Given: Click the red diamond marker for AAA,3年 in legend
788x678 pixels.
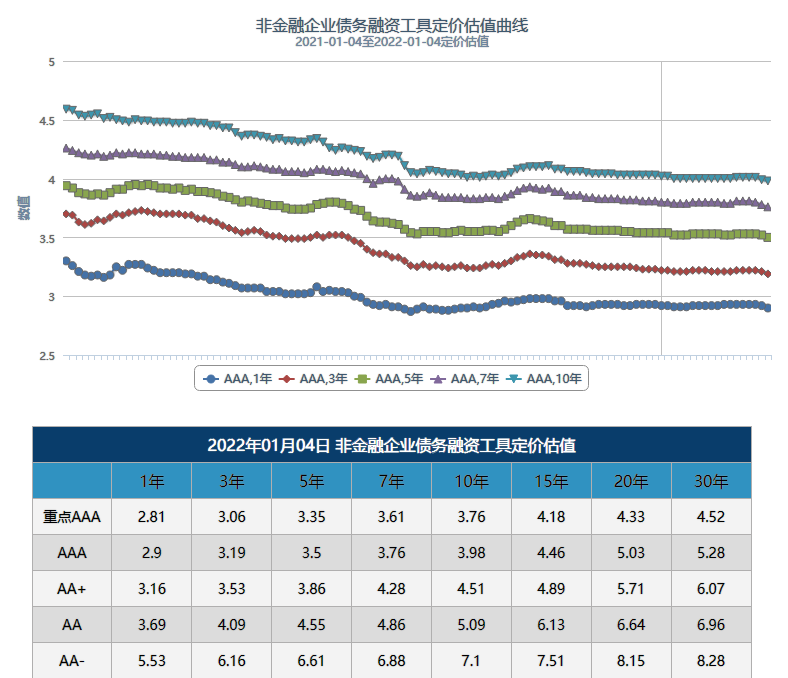Looking at the screenshot, I should coord(287,379).
